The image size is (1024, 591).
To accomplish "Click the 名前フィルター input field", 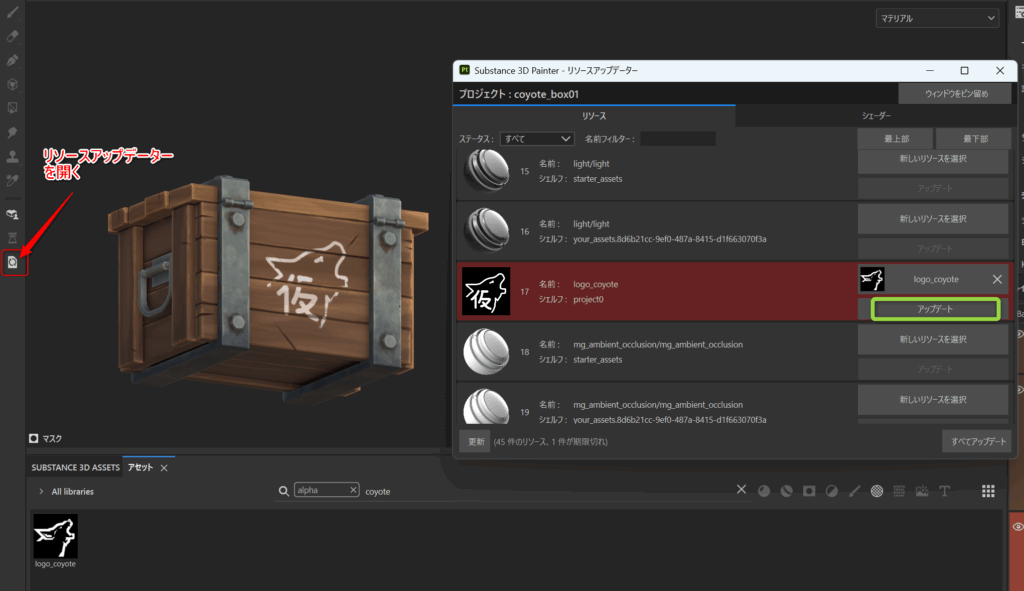I will click(677, 138).
